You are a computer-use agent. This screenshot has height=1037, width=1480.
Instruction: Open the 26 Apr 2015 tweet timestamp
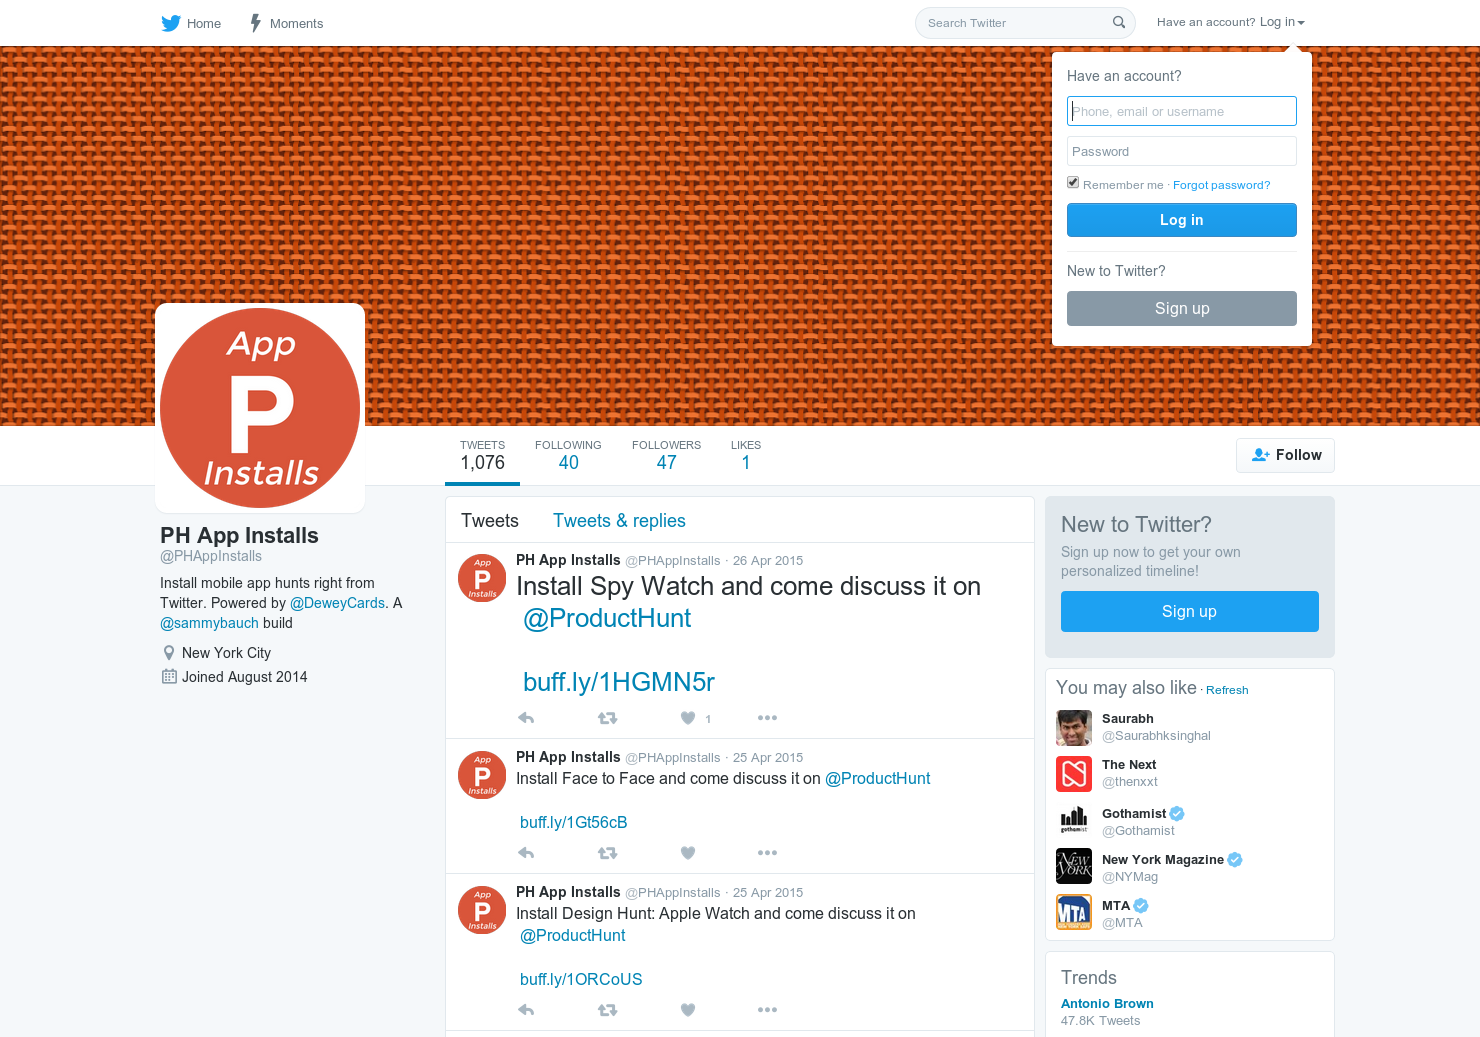768,561
